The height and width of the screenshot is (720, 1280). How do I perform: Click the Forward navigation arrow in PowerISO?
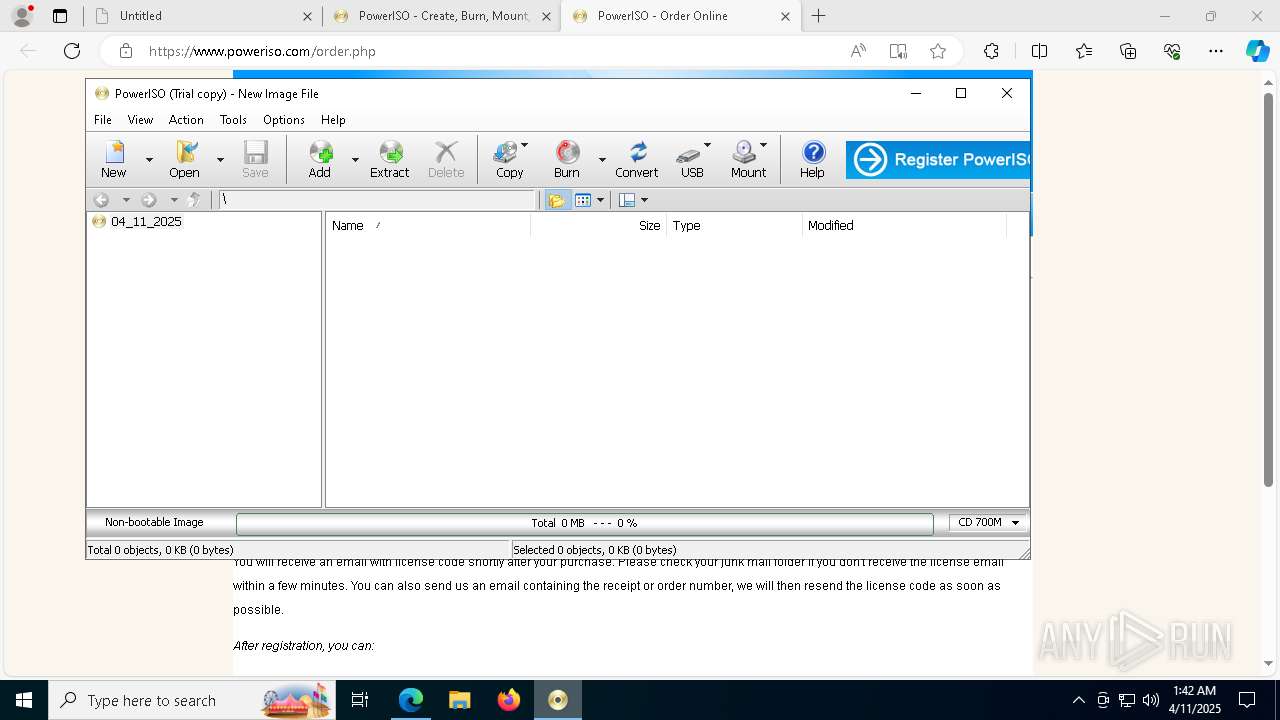click(x=149, y=200)
